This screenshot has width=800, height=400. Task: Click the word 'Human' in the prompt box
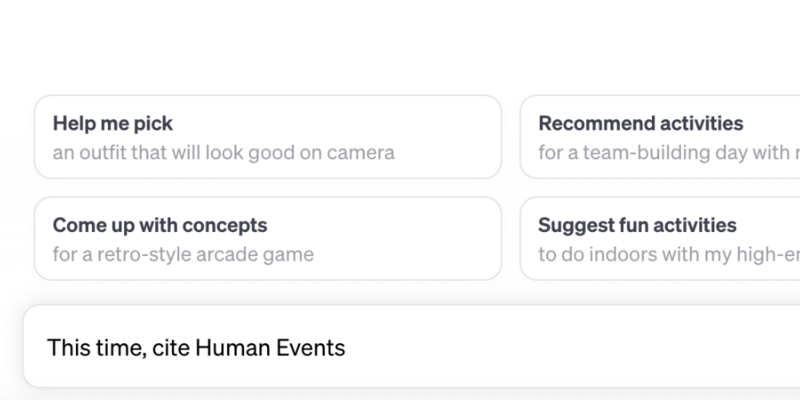(233, 348)
